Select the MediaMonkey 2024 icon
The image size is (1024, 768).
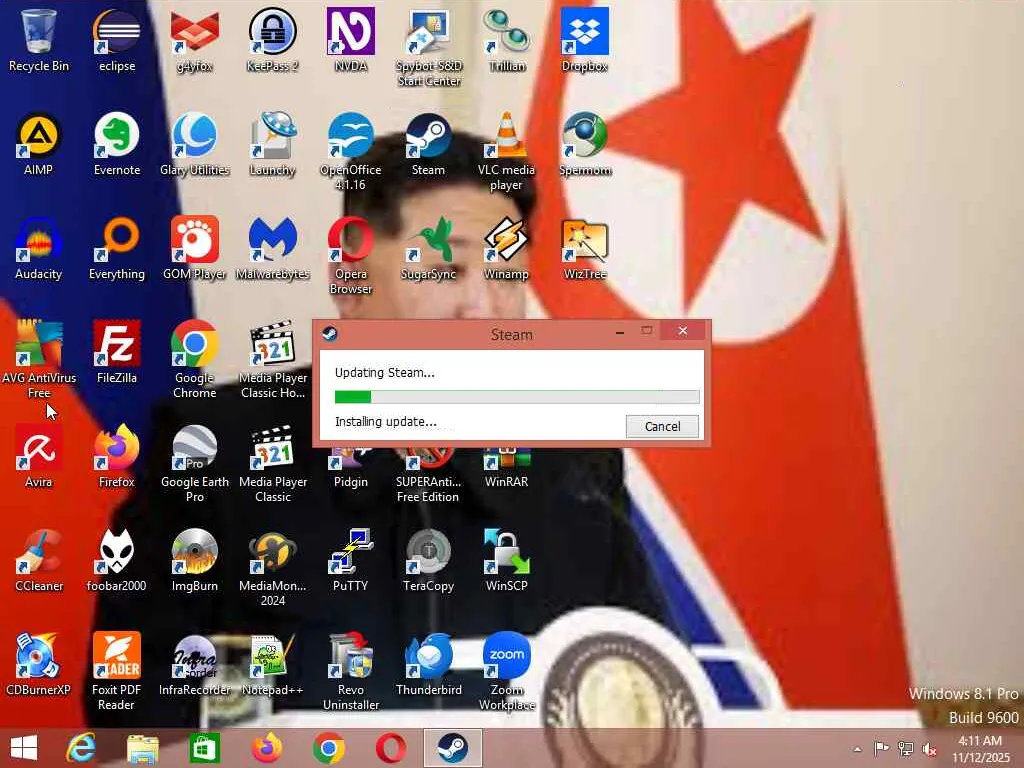[272, 568]
